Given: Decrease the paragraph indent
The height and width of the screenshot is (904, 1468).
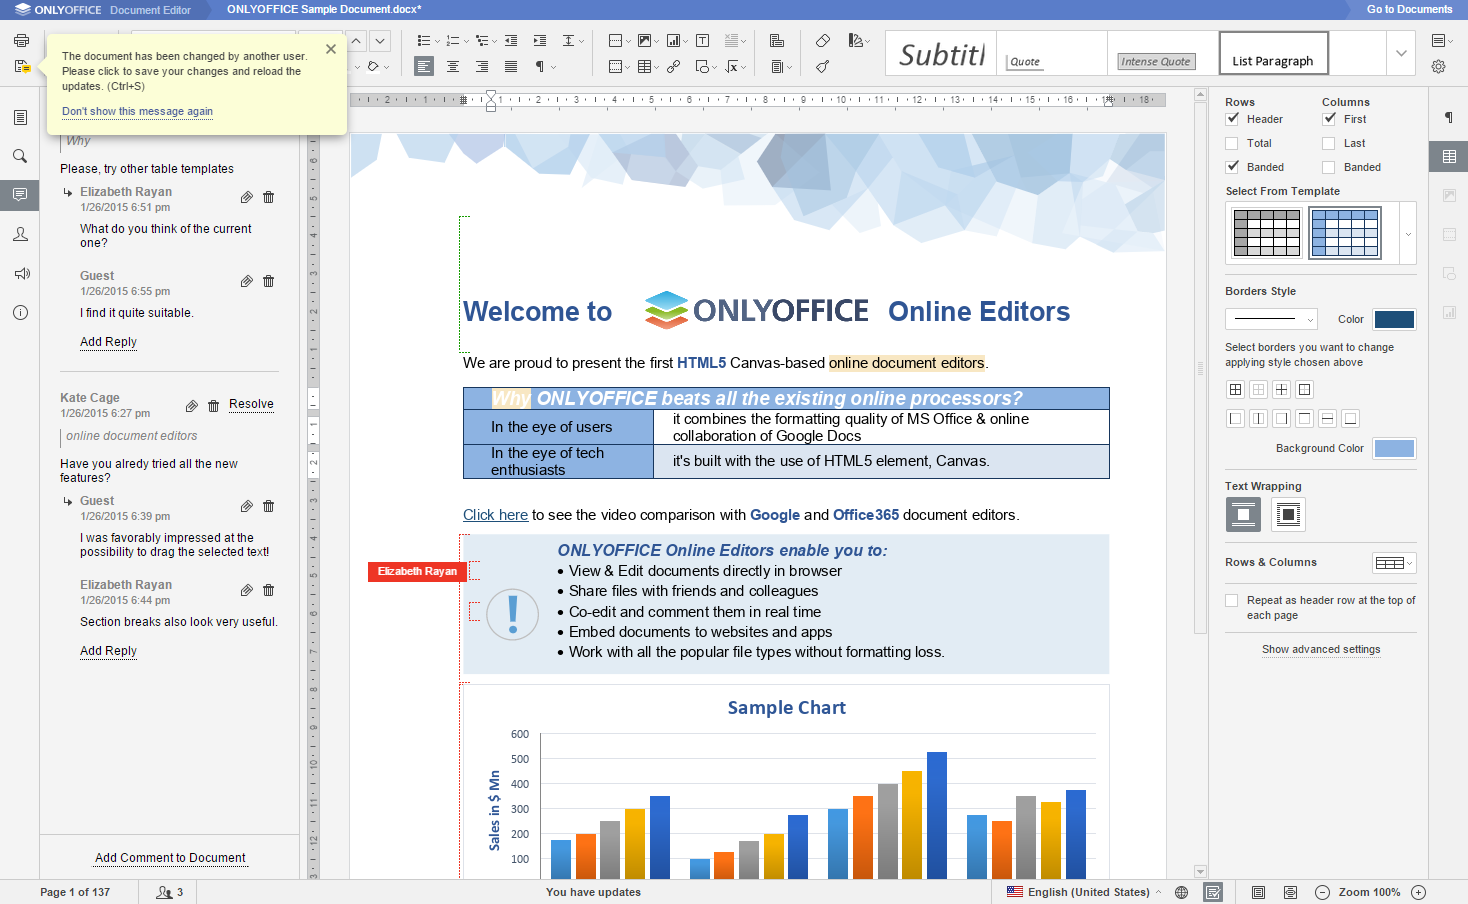Looking at the screenshot, I should [511, 41].
